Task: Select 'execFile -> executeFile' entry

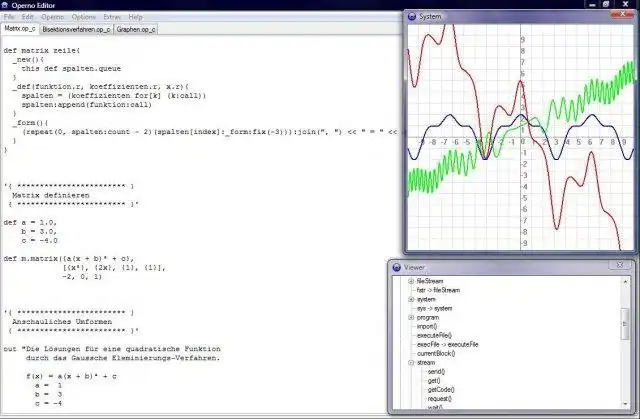Action: click(447, 344)
